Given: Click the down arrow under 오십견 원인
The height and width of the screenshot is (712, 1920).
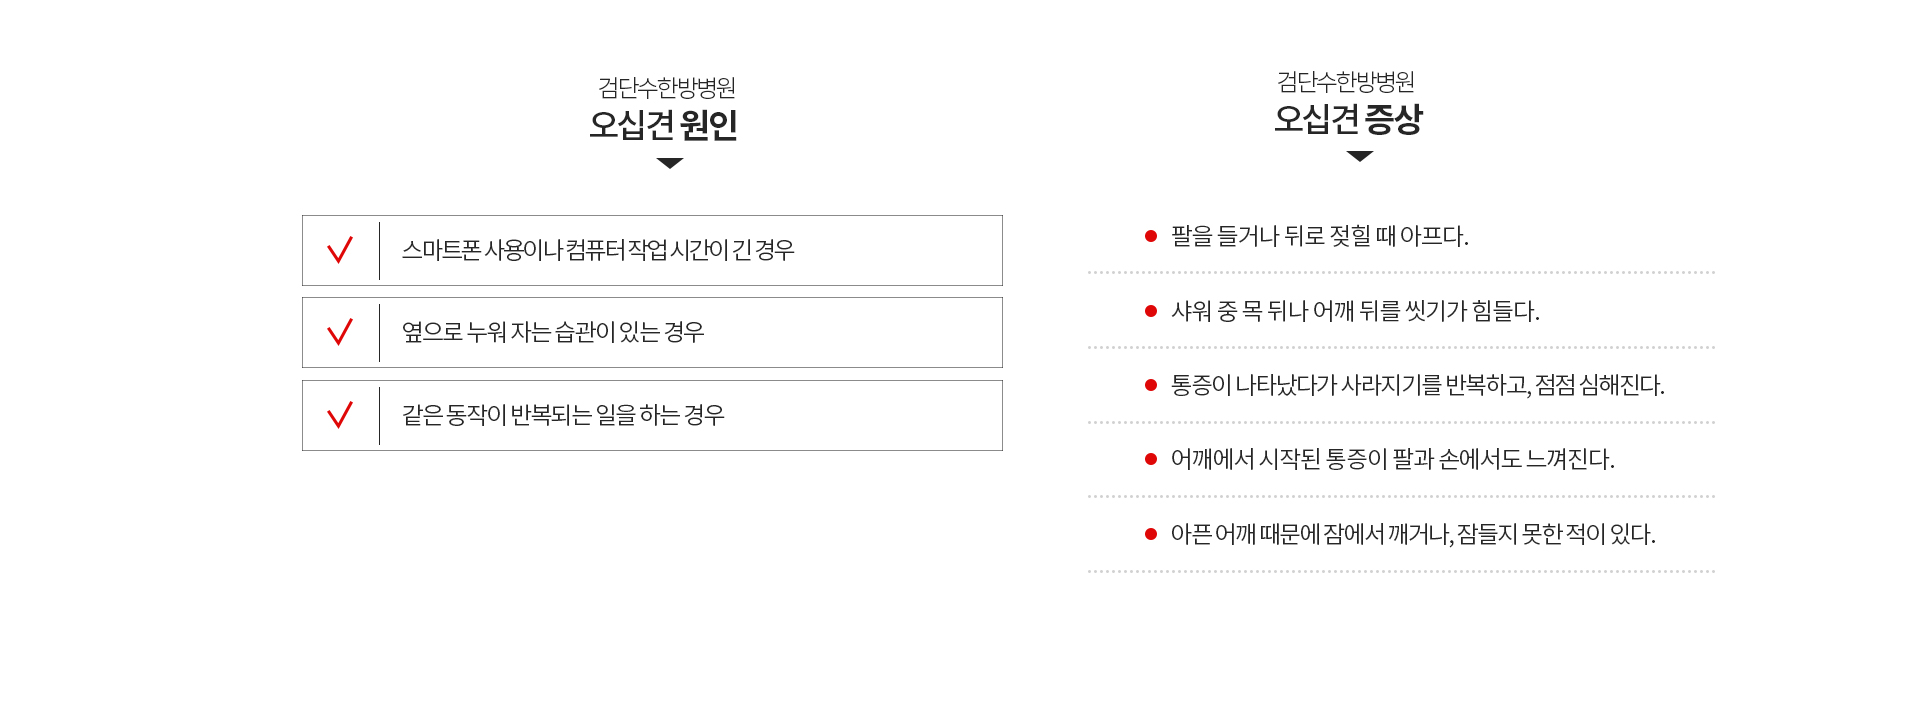Looking at the screenshot, I should 670,163.
